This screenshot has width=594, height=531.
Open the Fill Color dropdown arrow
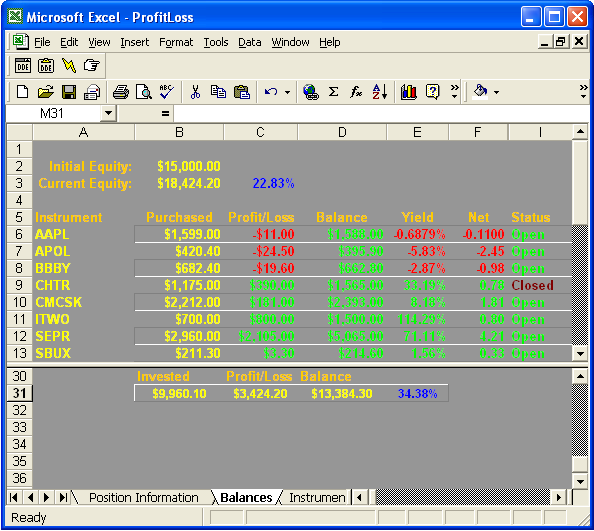[x=497, y=92]
